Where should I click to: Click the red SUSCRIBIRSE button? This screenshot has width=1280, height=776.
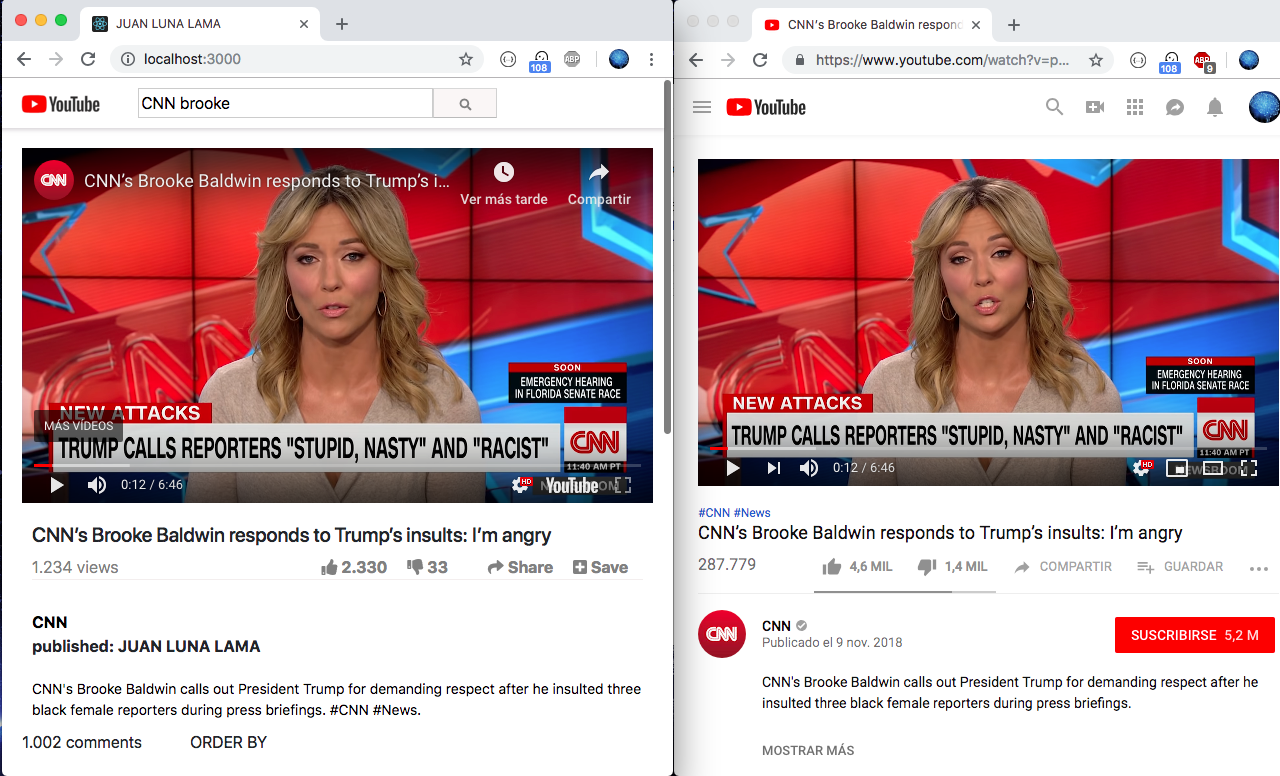[x=1195, y=635]
